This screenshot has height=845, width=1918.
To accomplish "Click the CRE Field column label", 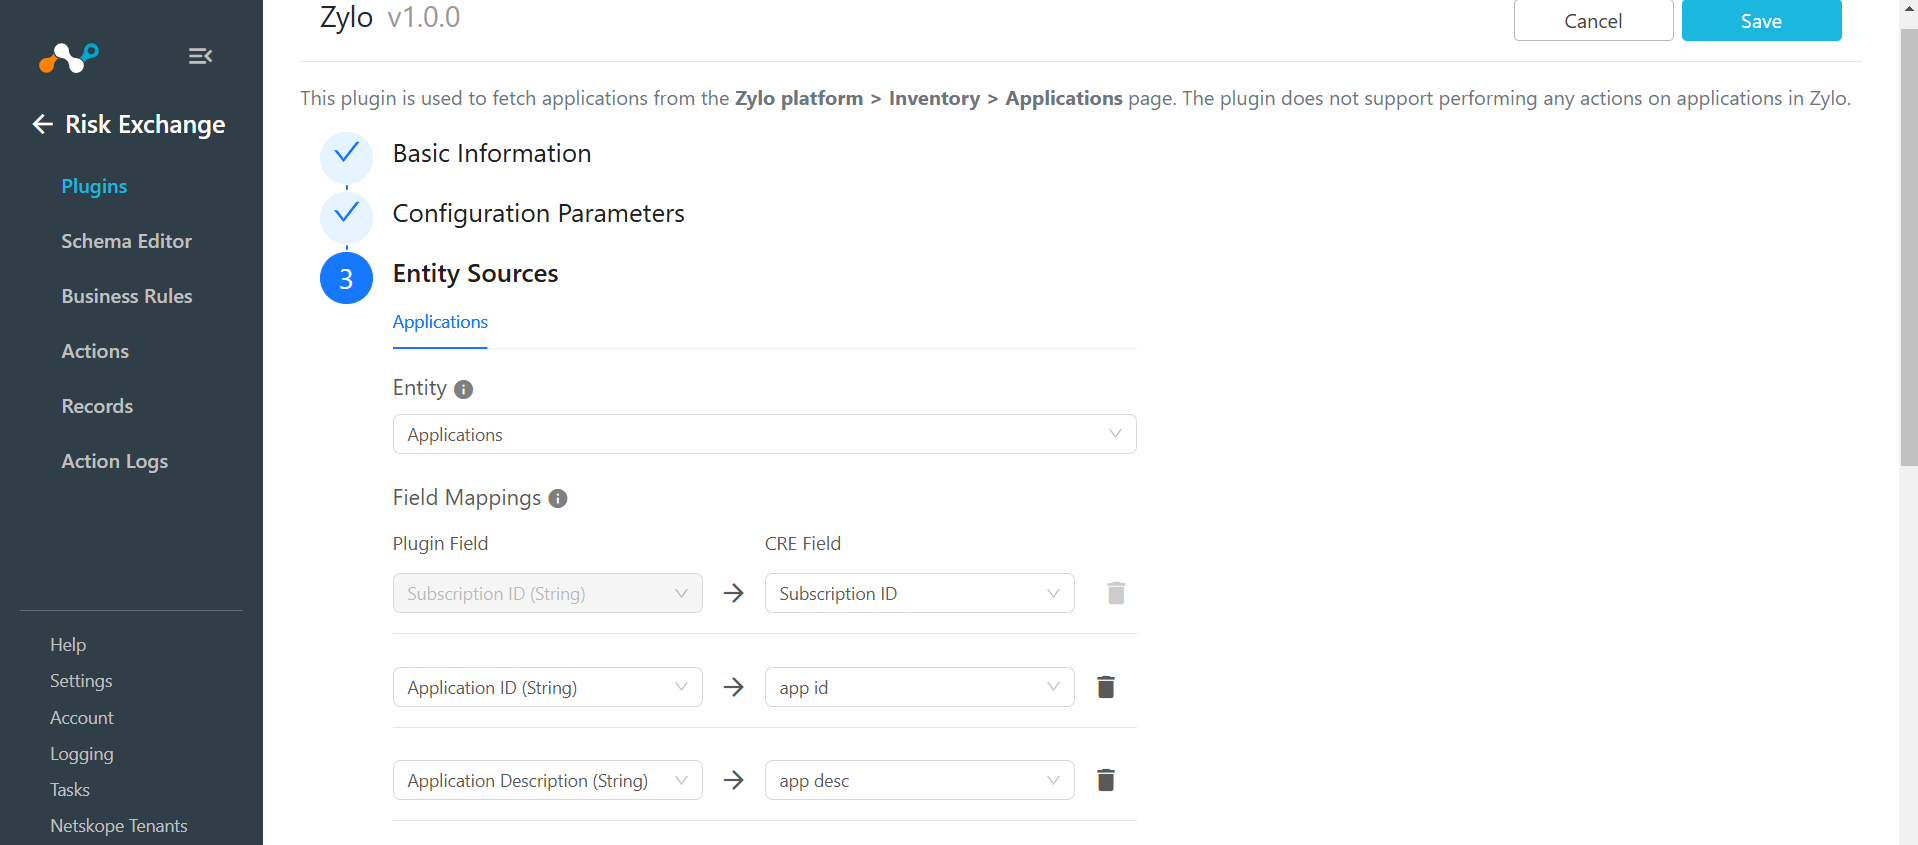I will 803,543.
